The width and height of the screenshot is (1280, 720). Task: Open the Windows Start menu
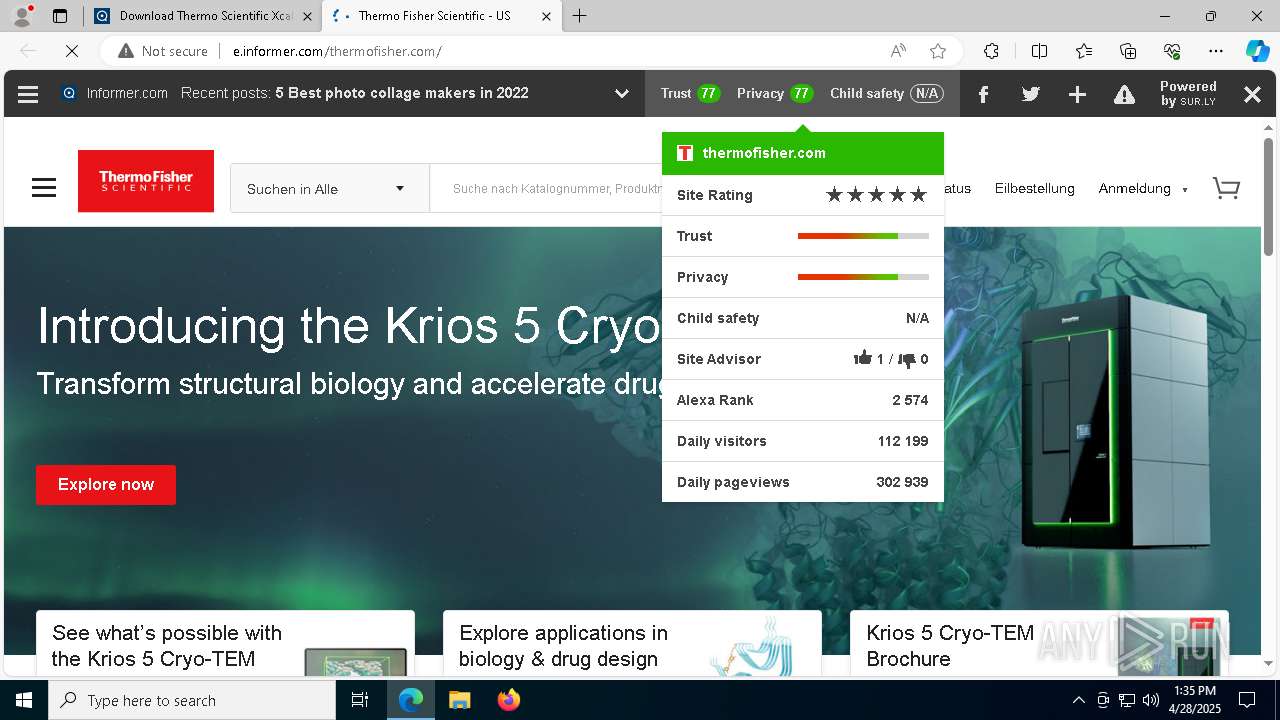[24, 700]
